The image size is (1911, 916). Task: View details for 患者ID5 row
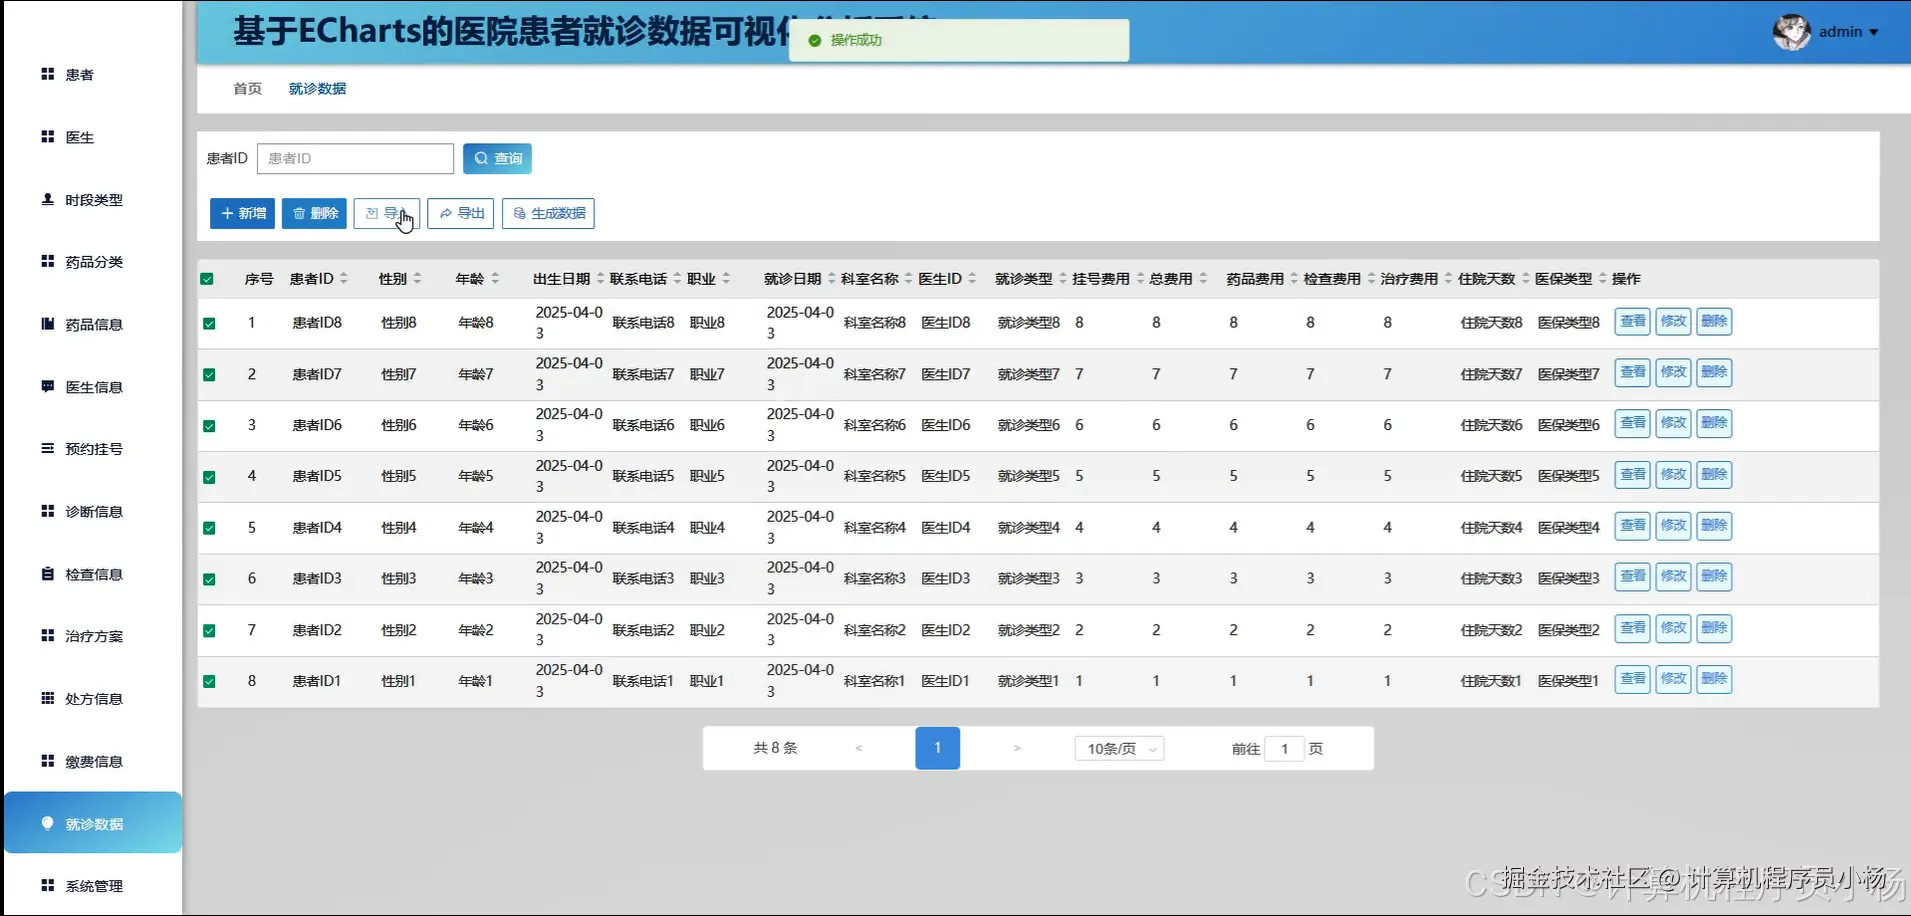1632,475
